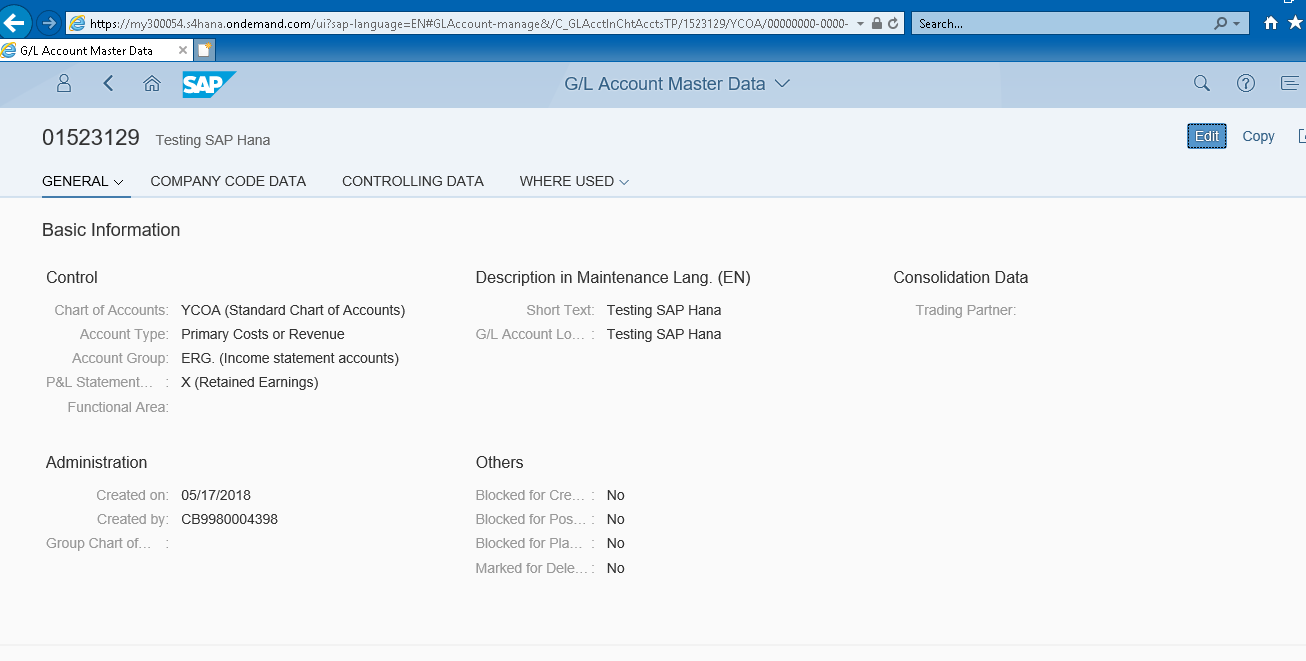Viewport: 1306px width, 661px height.
Task: Click the Copy button
Action: pyautogui.click(x=1258, y=136)
